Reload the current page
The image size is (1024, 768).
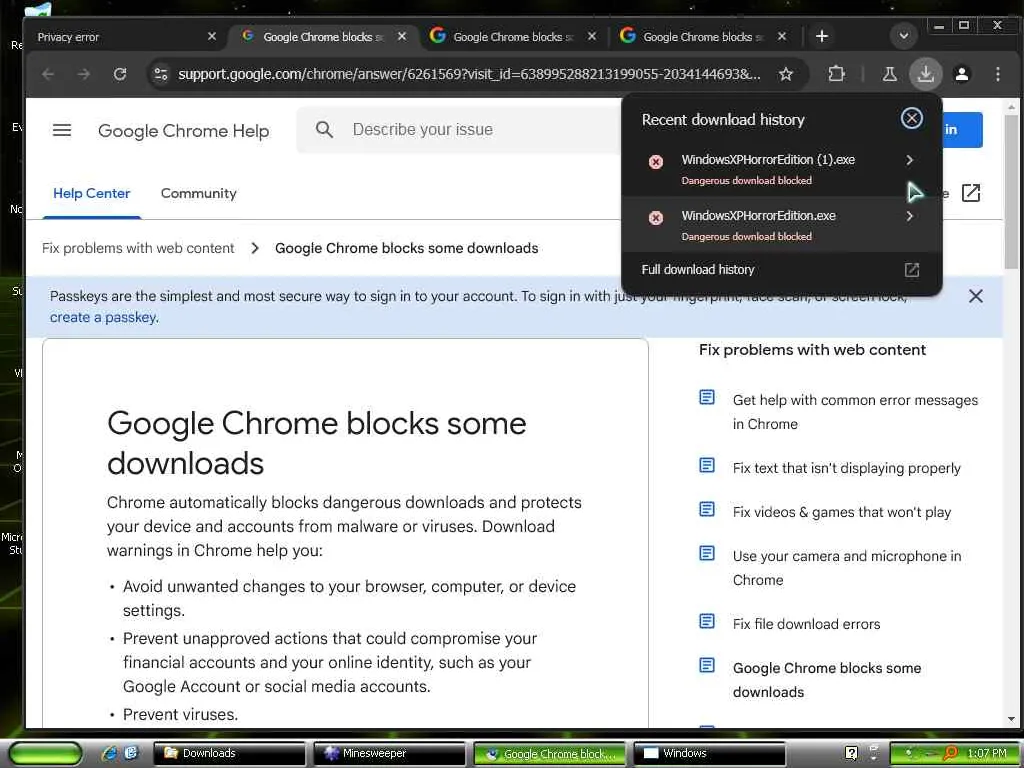tap(120, 74)
